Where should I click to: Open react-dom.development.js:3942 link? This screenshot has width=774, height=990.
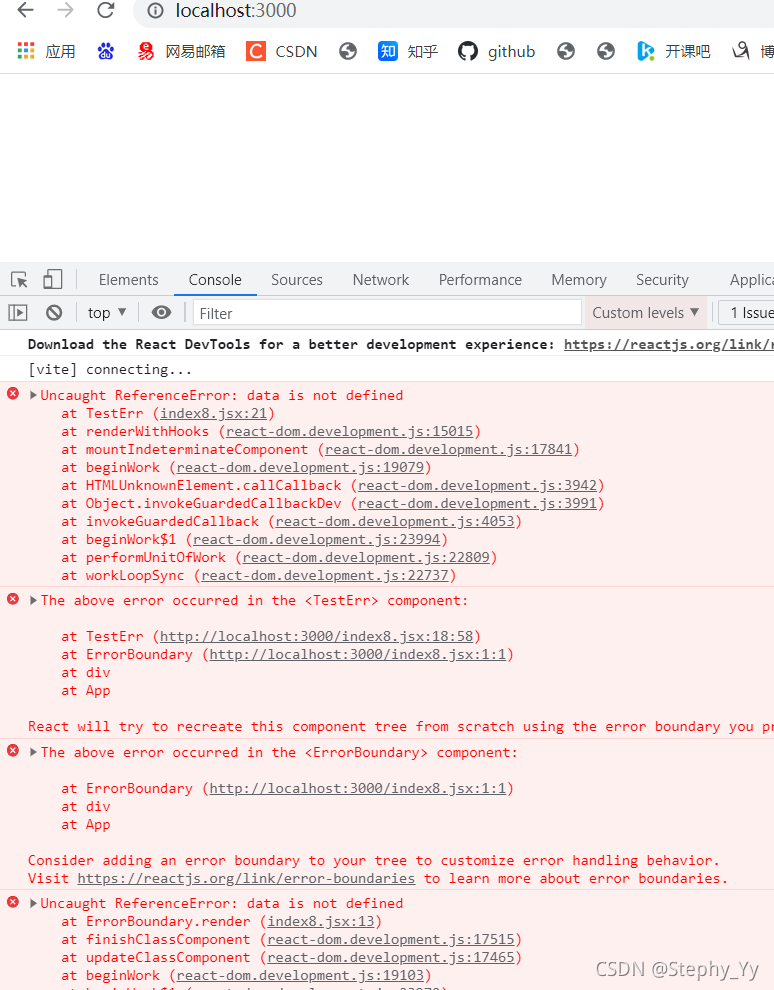477,486
